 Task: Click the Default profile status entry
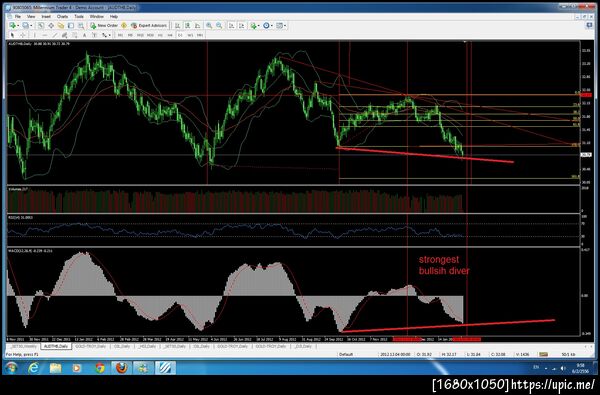[x=346, y=354]
